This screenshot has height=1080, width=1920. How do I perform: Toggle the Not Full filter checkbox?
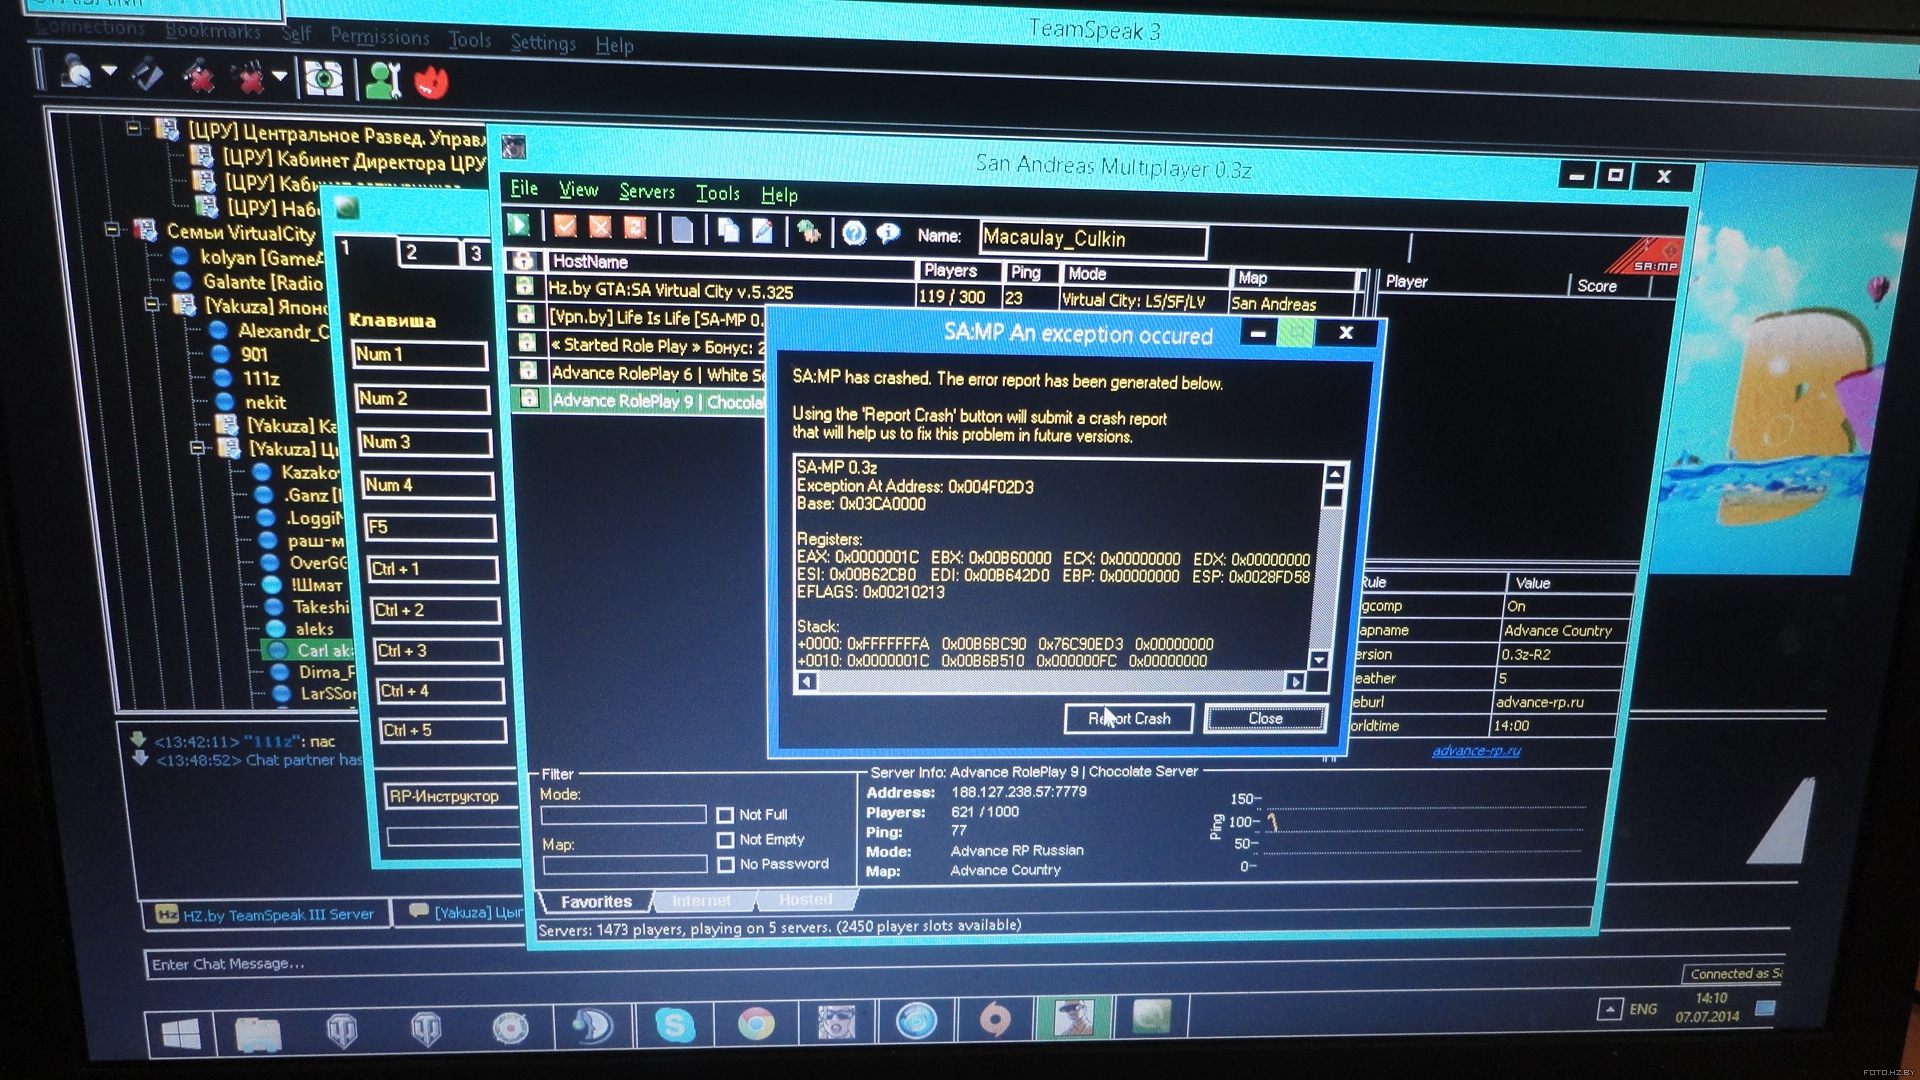[x=725, y=815]
